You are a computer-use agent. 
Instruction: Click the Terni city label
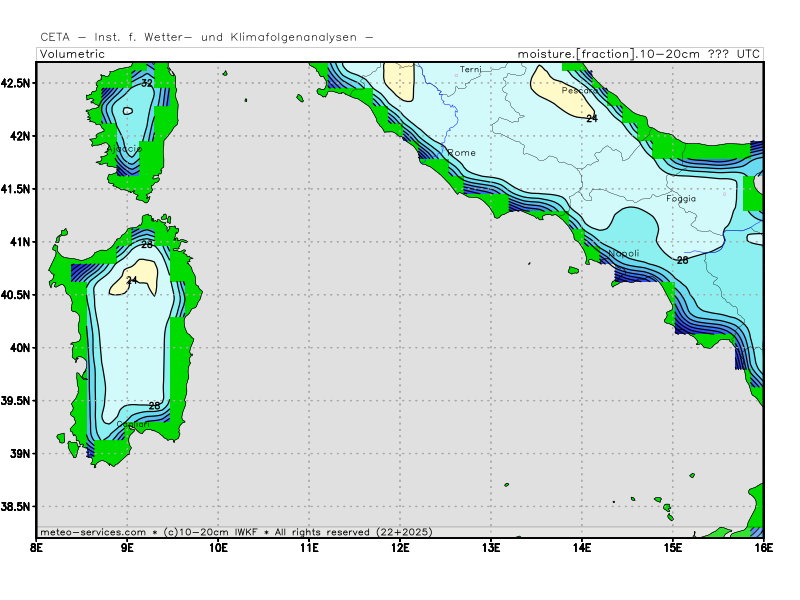coord(470,70)
